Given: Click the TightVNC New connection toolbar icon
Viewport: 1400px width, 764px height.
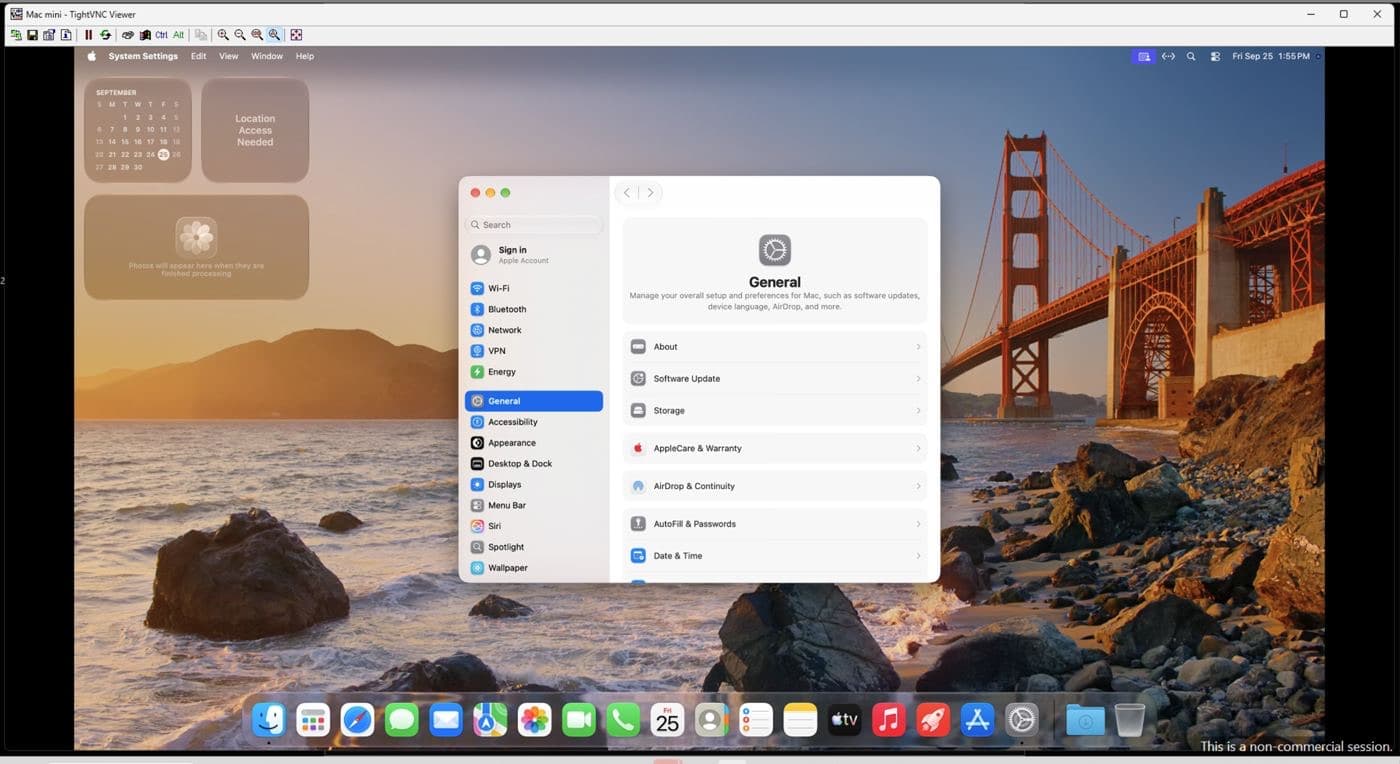Looking at the screenshot, I should [15, 35].
